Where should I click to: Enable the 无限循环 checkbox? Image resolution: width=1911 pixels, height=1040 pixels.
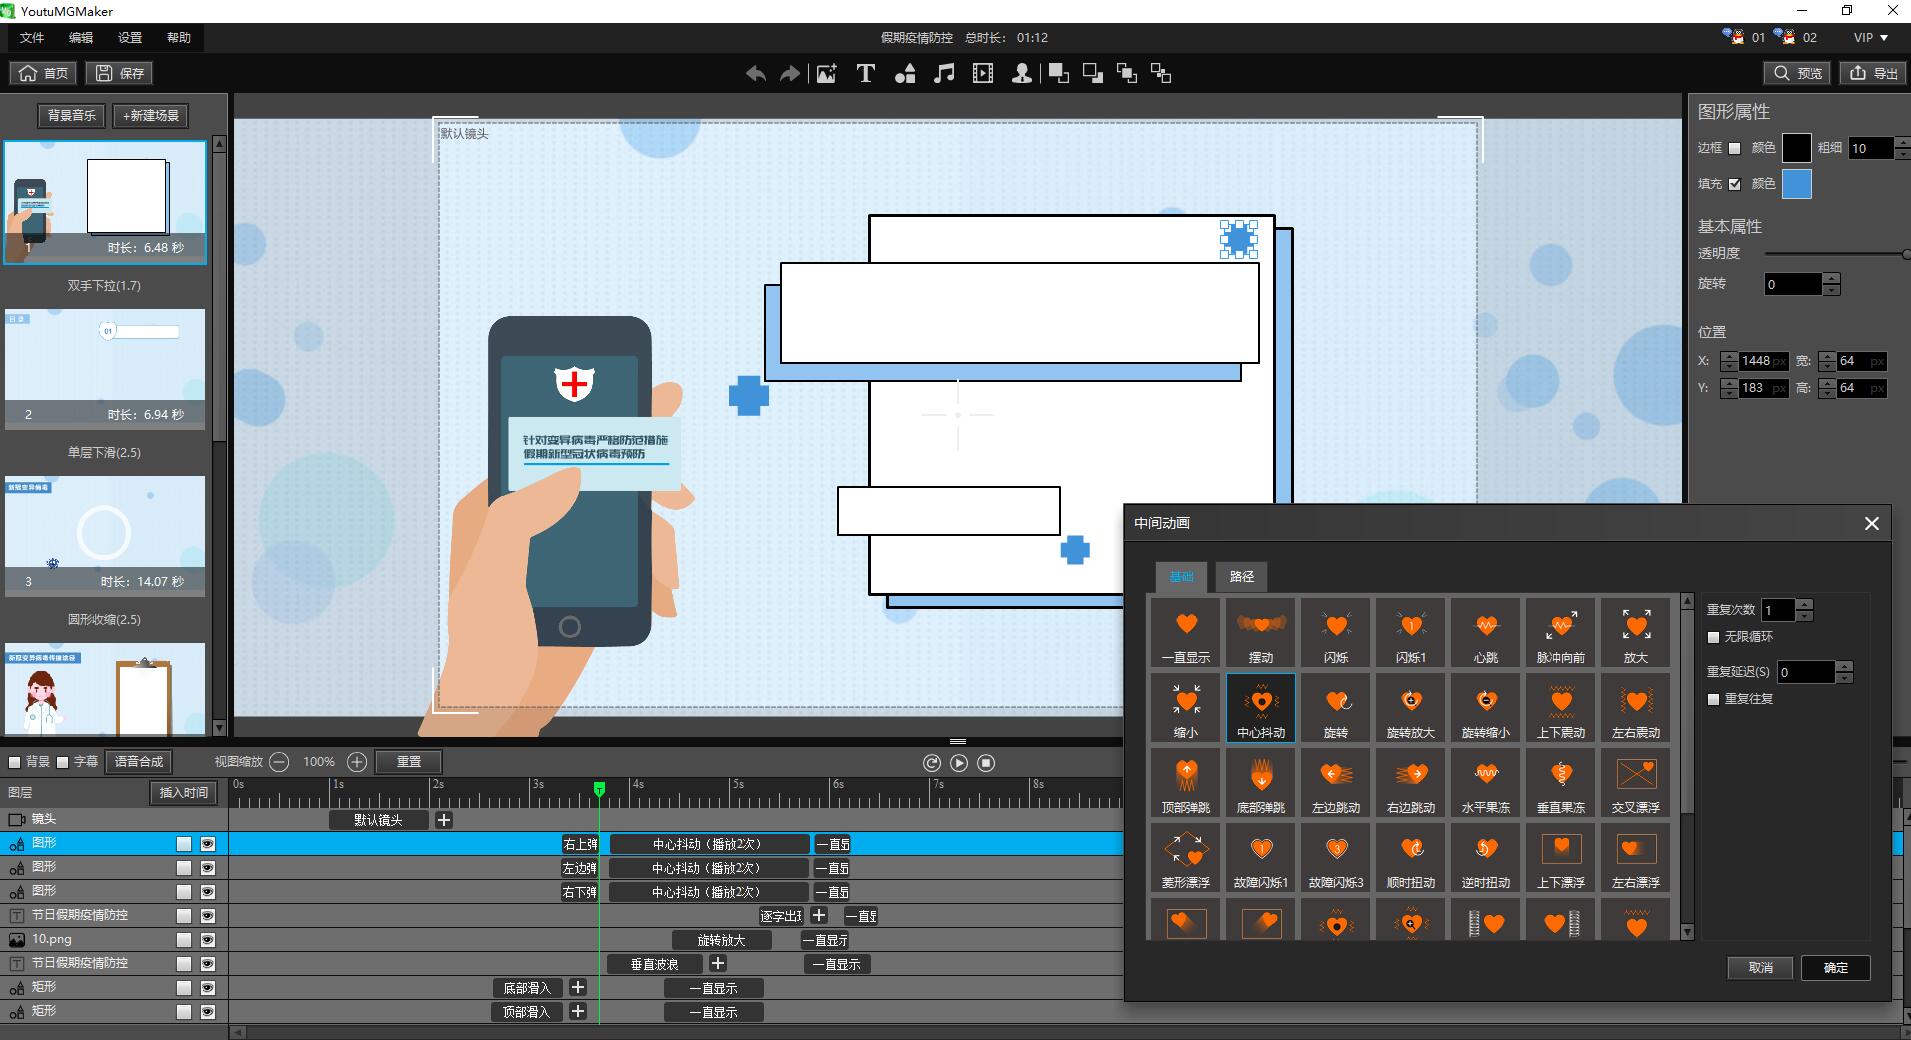tap(1714, 637)
